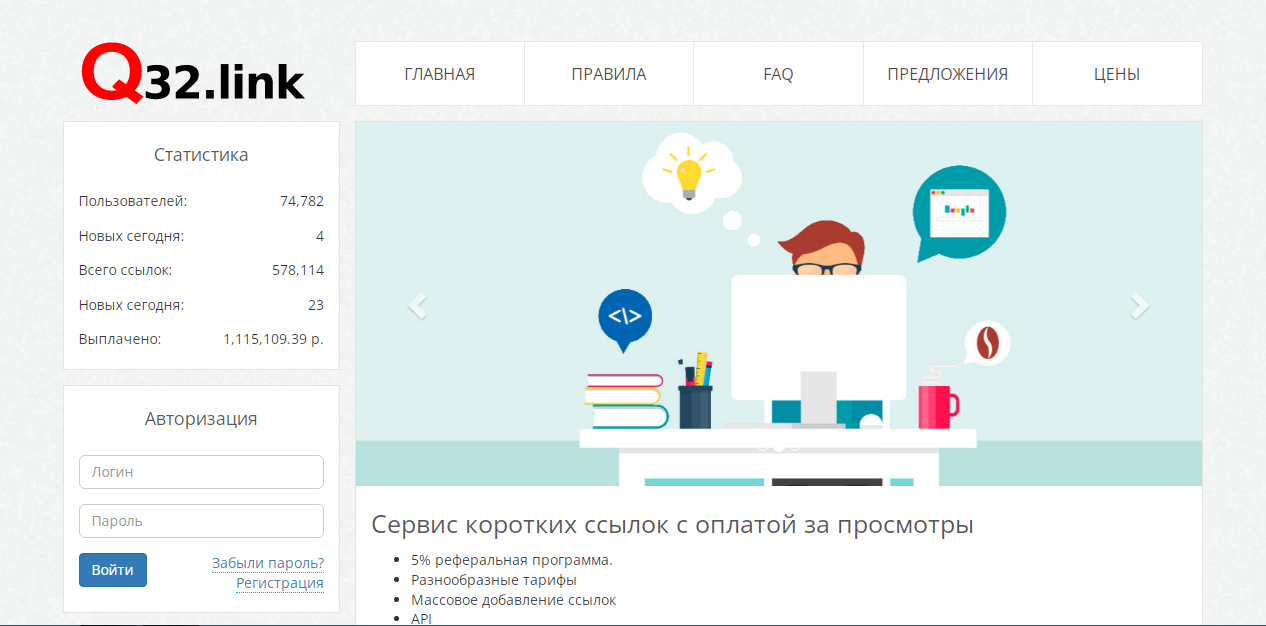Go to the ЦЕНЫ pricing page
Image resolution: width=1266 pixels, height=626 pixels.
pyautogui.click(x=1117, y=74)
